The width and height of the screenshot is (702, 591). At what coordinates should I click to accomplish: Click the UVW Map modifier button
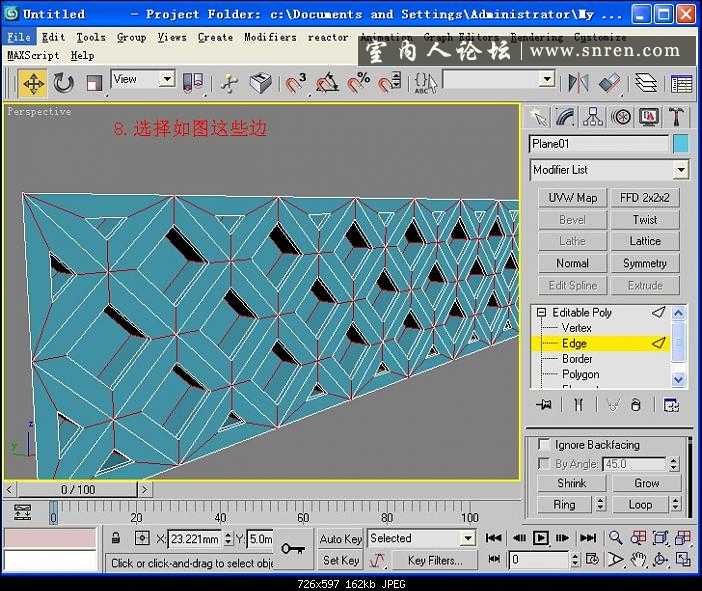(x=573, y=197)
